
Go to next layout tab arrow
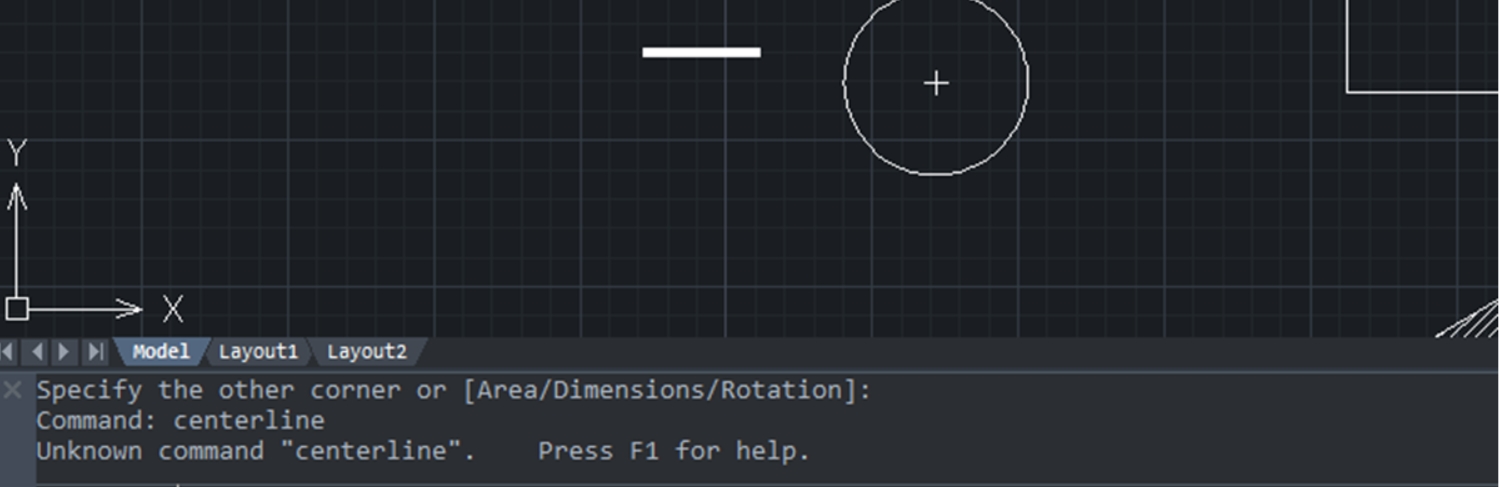pos(64,352)
